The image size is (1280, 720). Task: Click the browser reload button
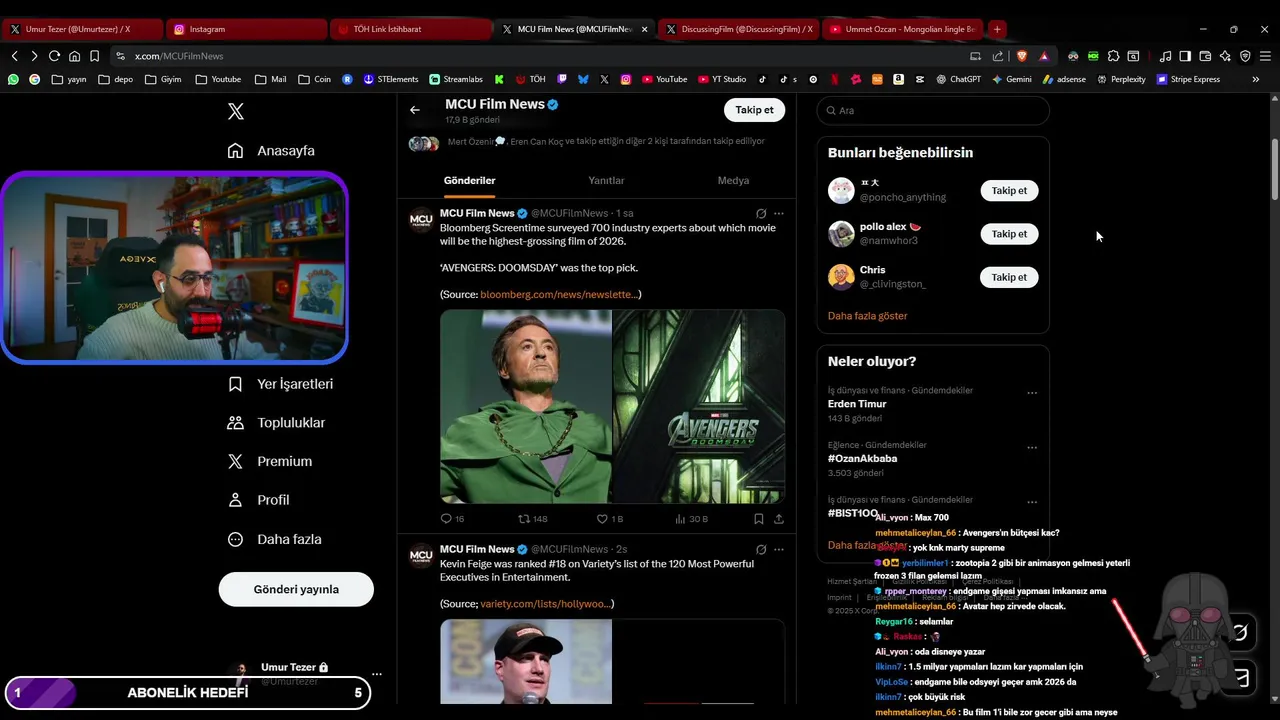pyautogui.click(x=54, y=56)
